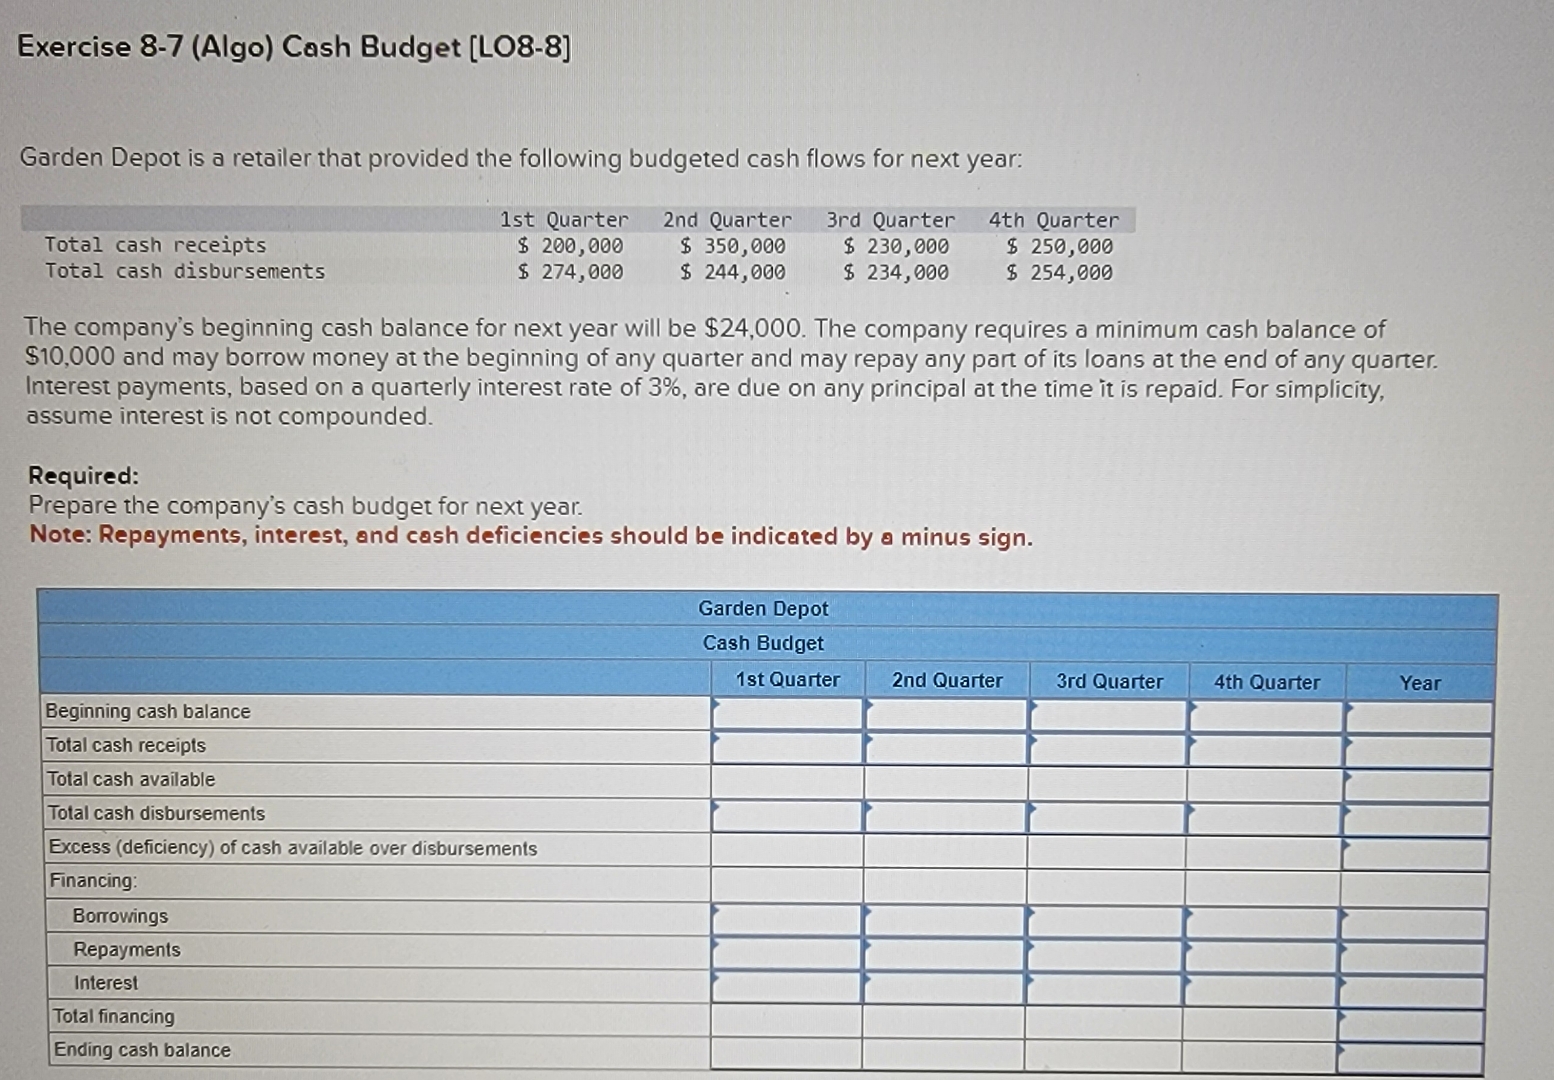
Task: Select the Total cash receipts 2nd Quarter cell
Action: [x=945, y=746]
